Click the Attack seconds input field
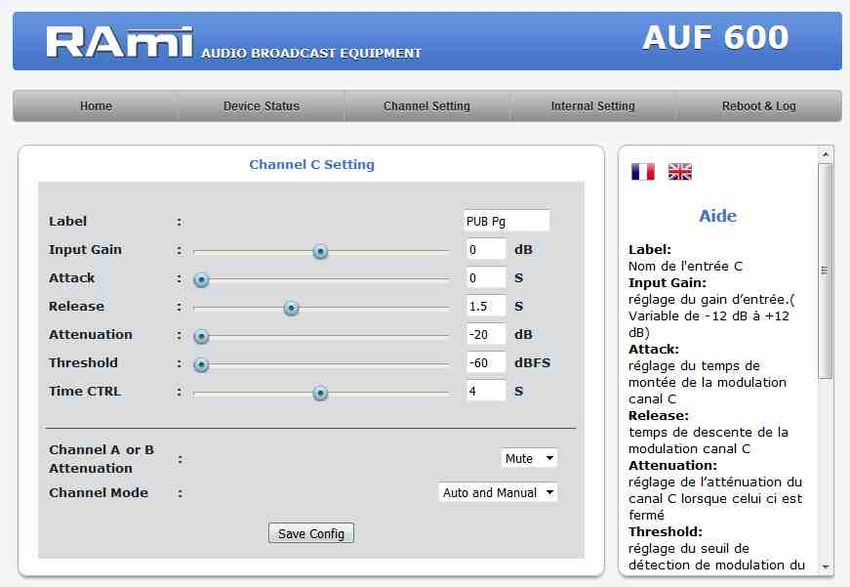Image resolution: width=850 pixels, height=587 pixels. pos(485,278)
